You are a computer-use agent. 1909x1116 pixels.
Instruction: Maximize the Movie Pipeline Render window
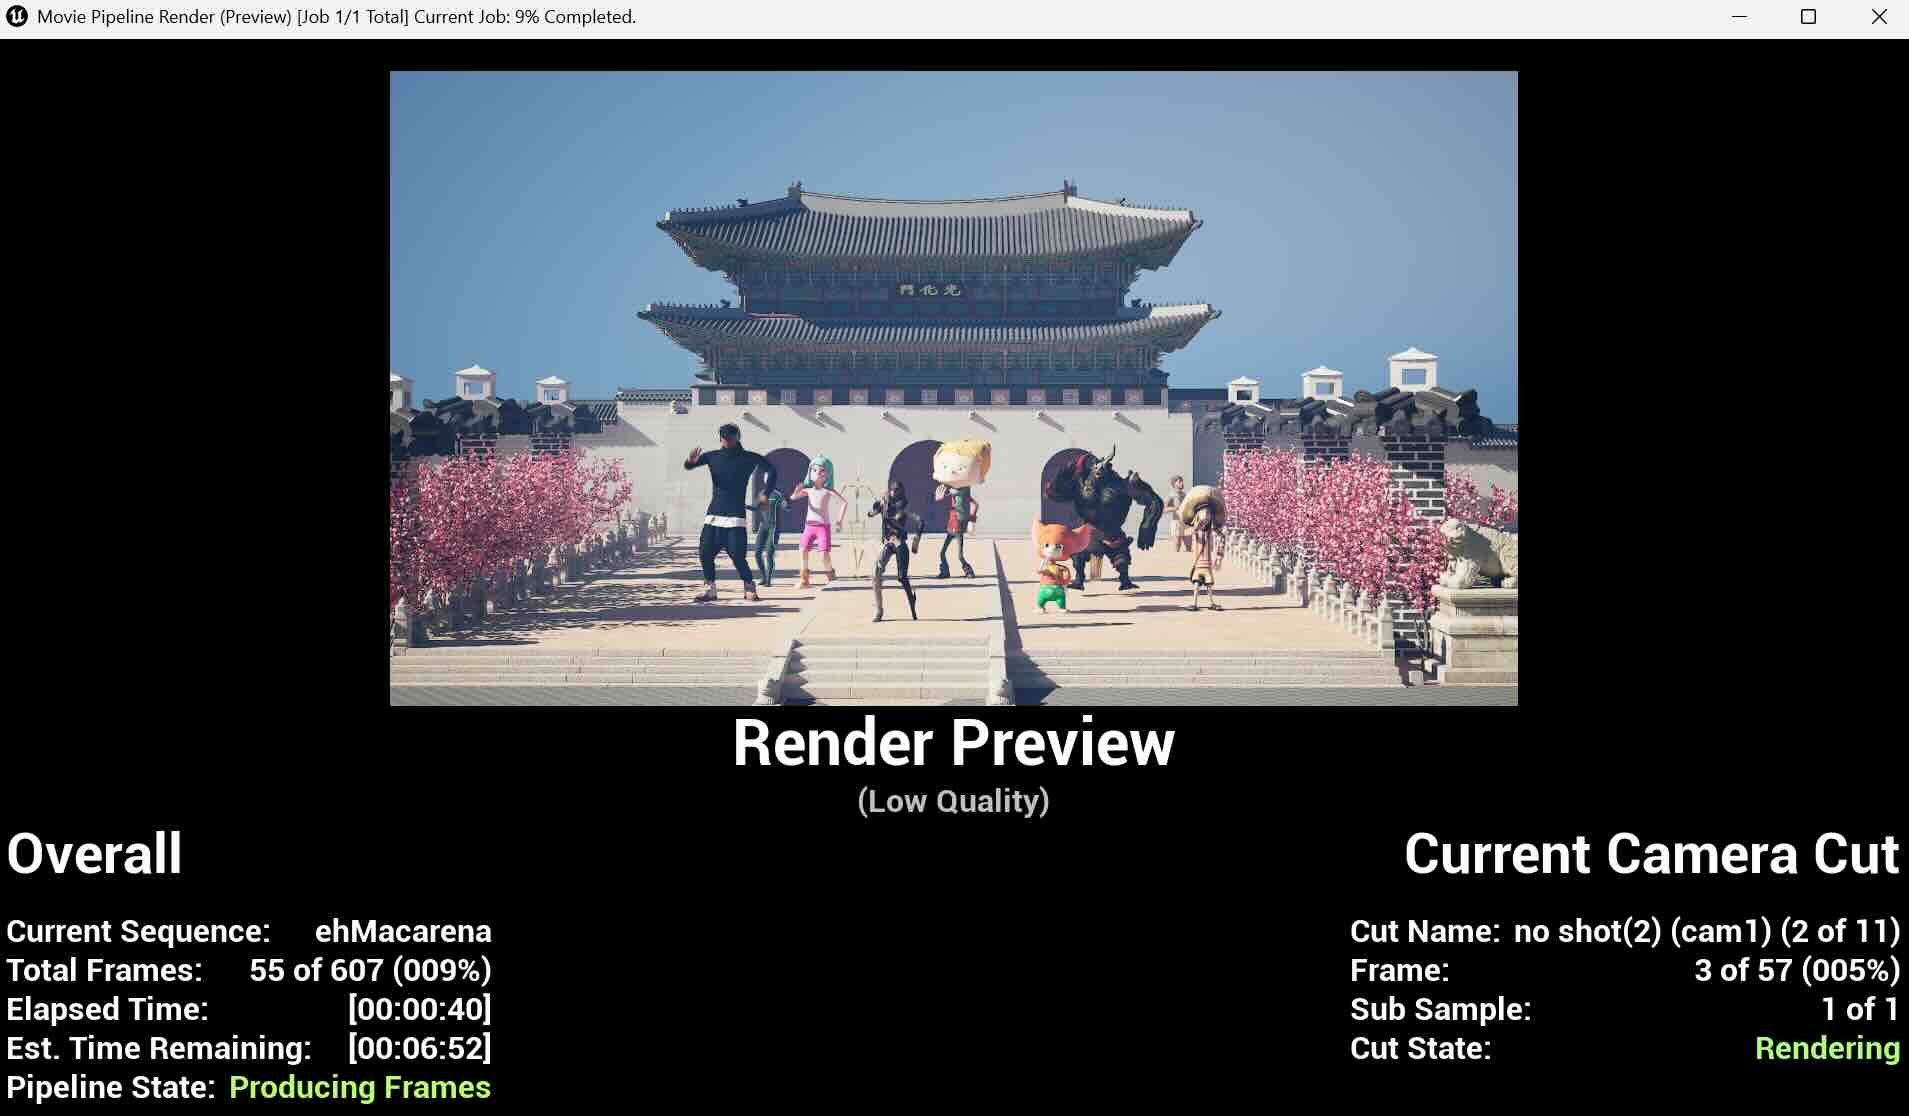(1806, 16)
